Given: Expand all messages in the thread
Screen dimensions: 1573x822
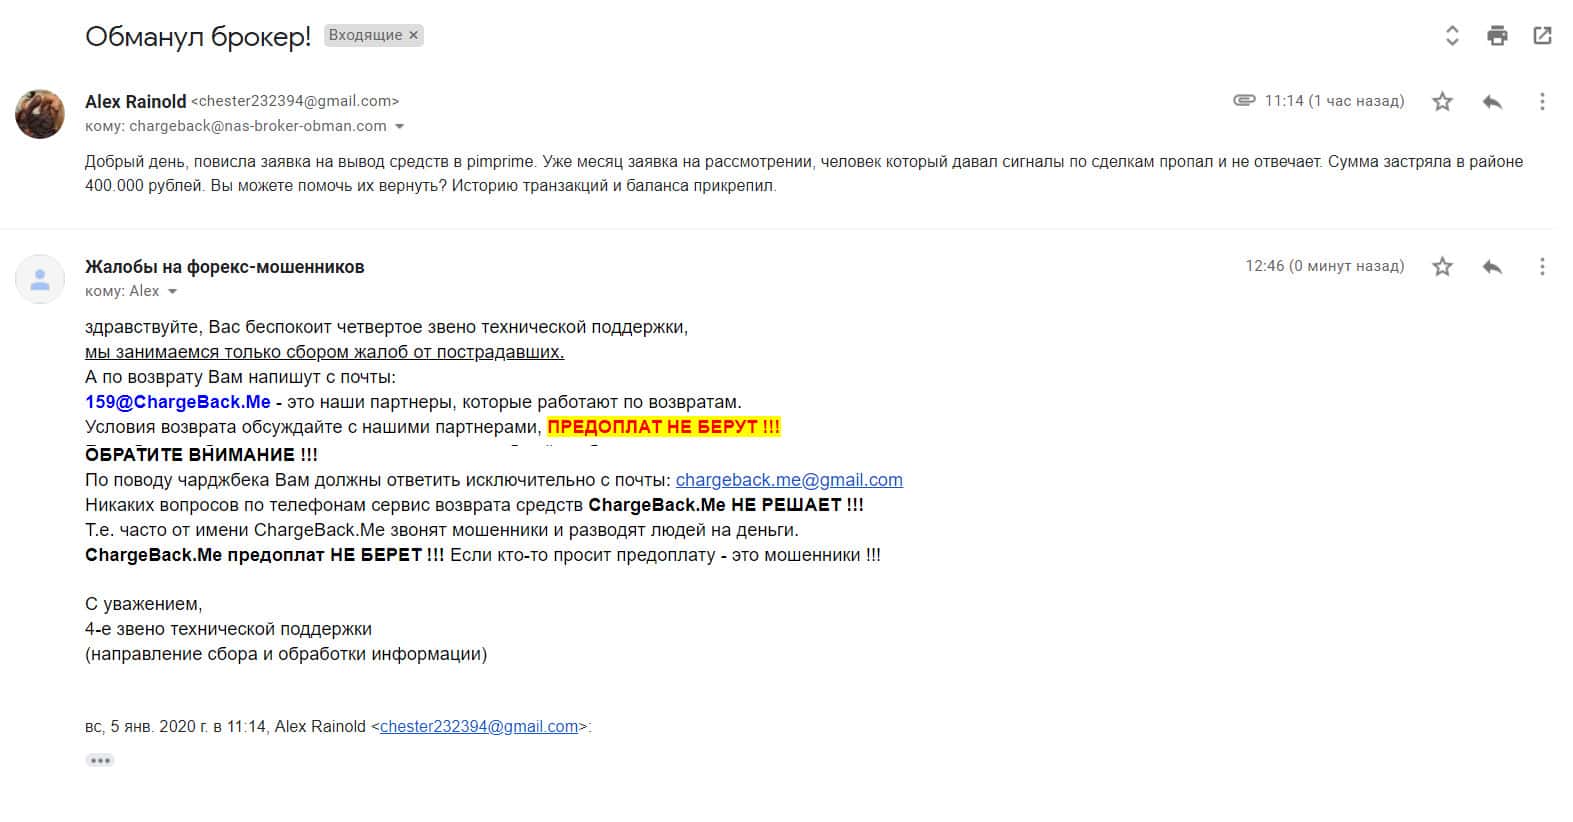Looking at the screenshot, I should (x=1452, y=36).
